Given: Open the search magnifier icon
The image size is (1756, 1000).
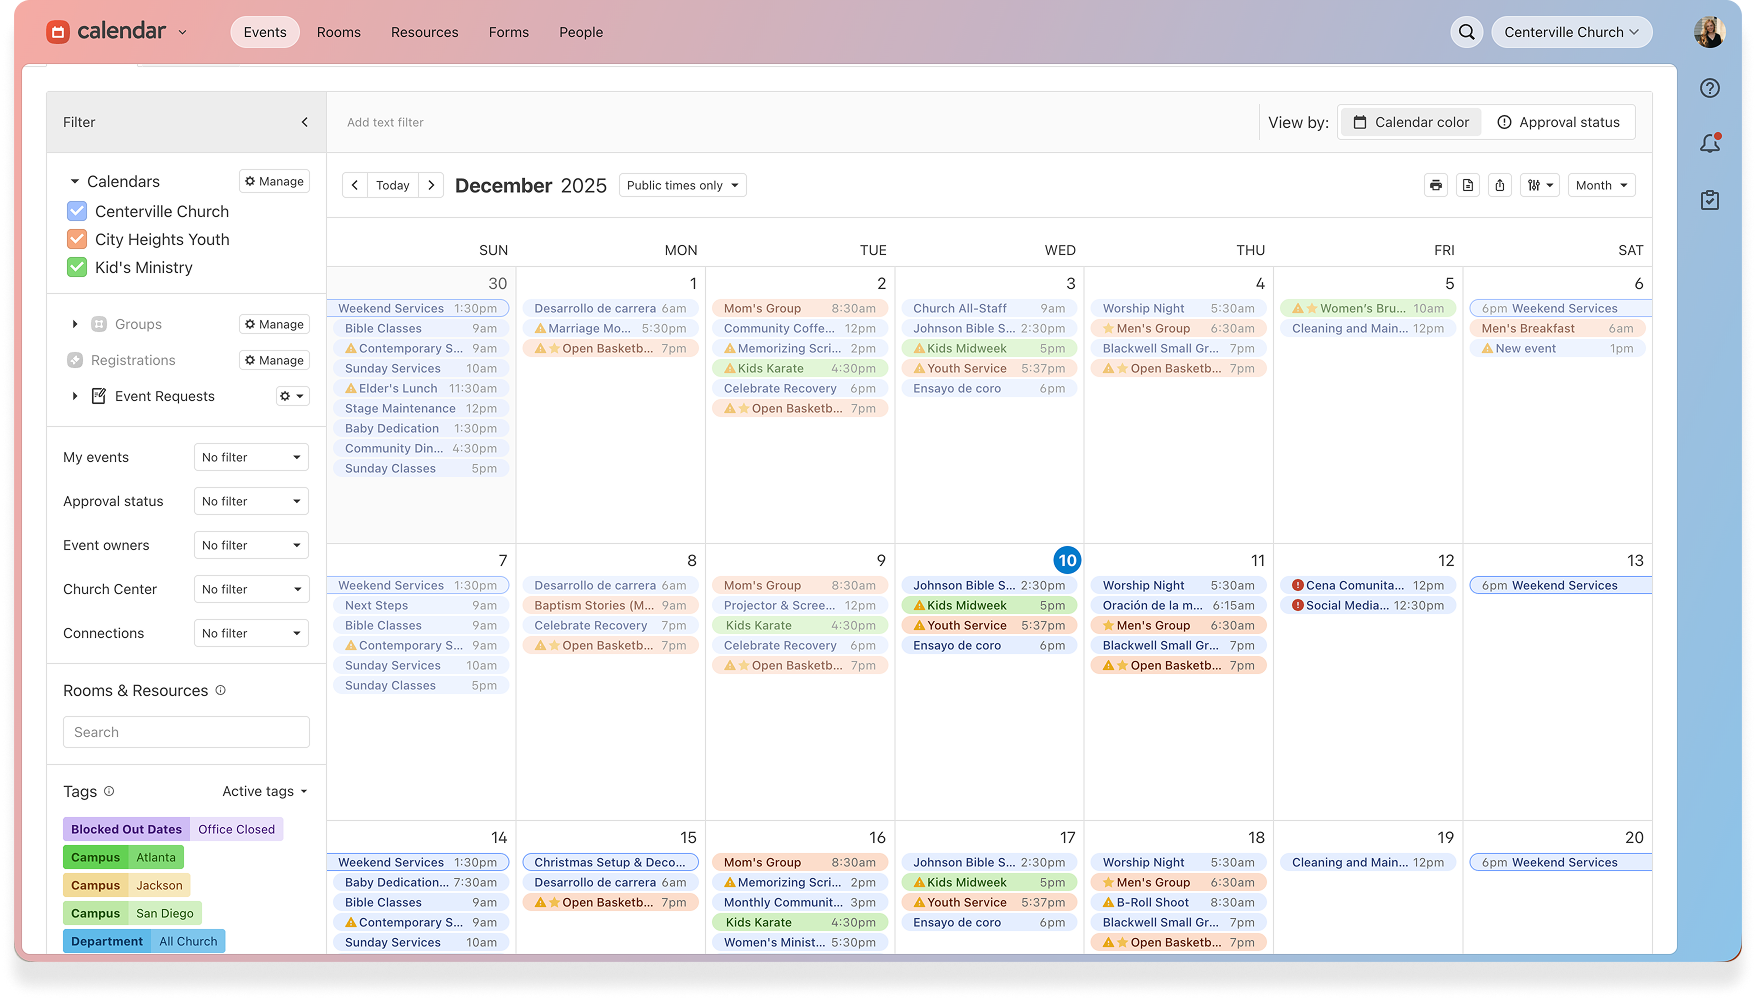Looking at the screenshot, I should pyautogui.click(x=1467, y=32).
